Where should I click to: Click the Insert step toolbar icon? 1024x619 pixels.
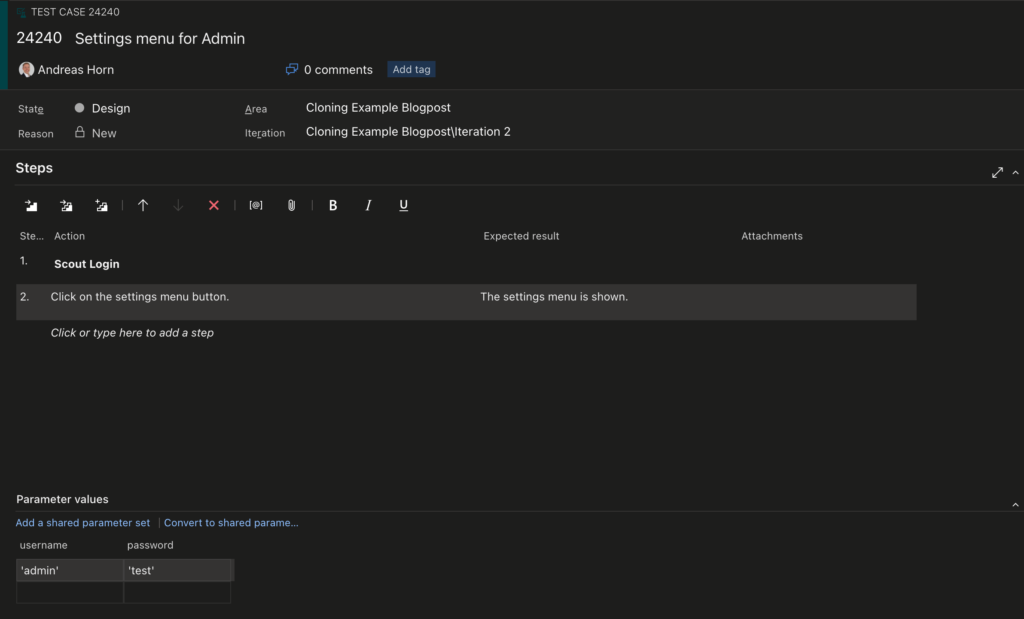tap(31, 205)
